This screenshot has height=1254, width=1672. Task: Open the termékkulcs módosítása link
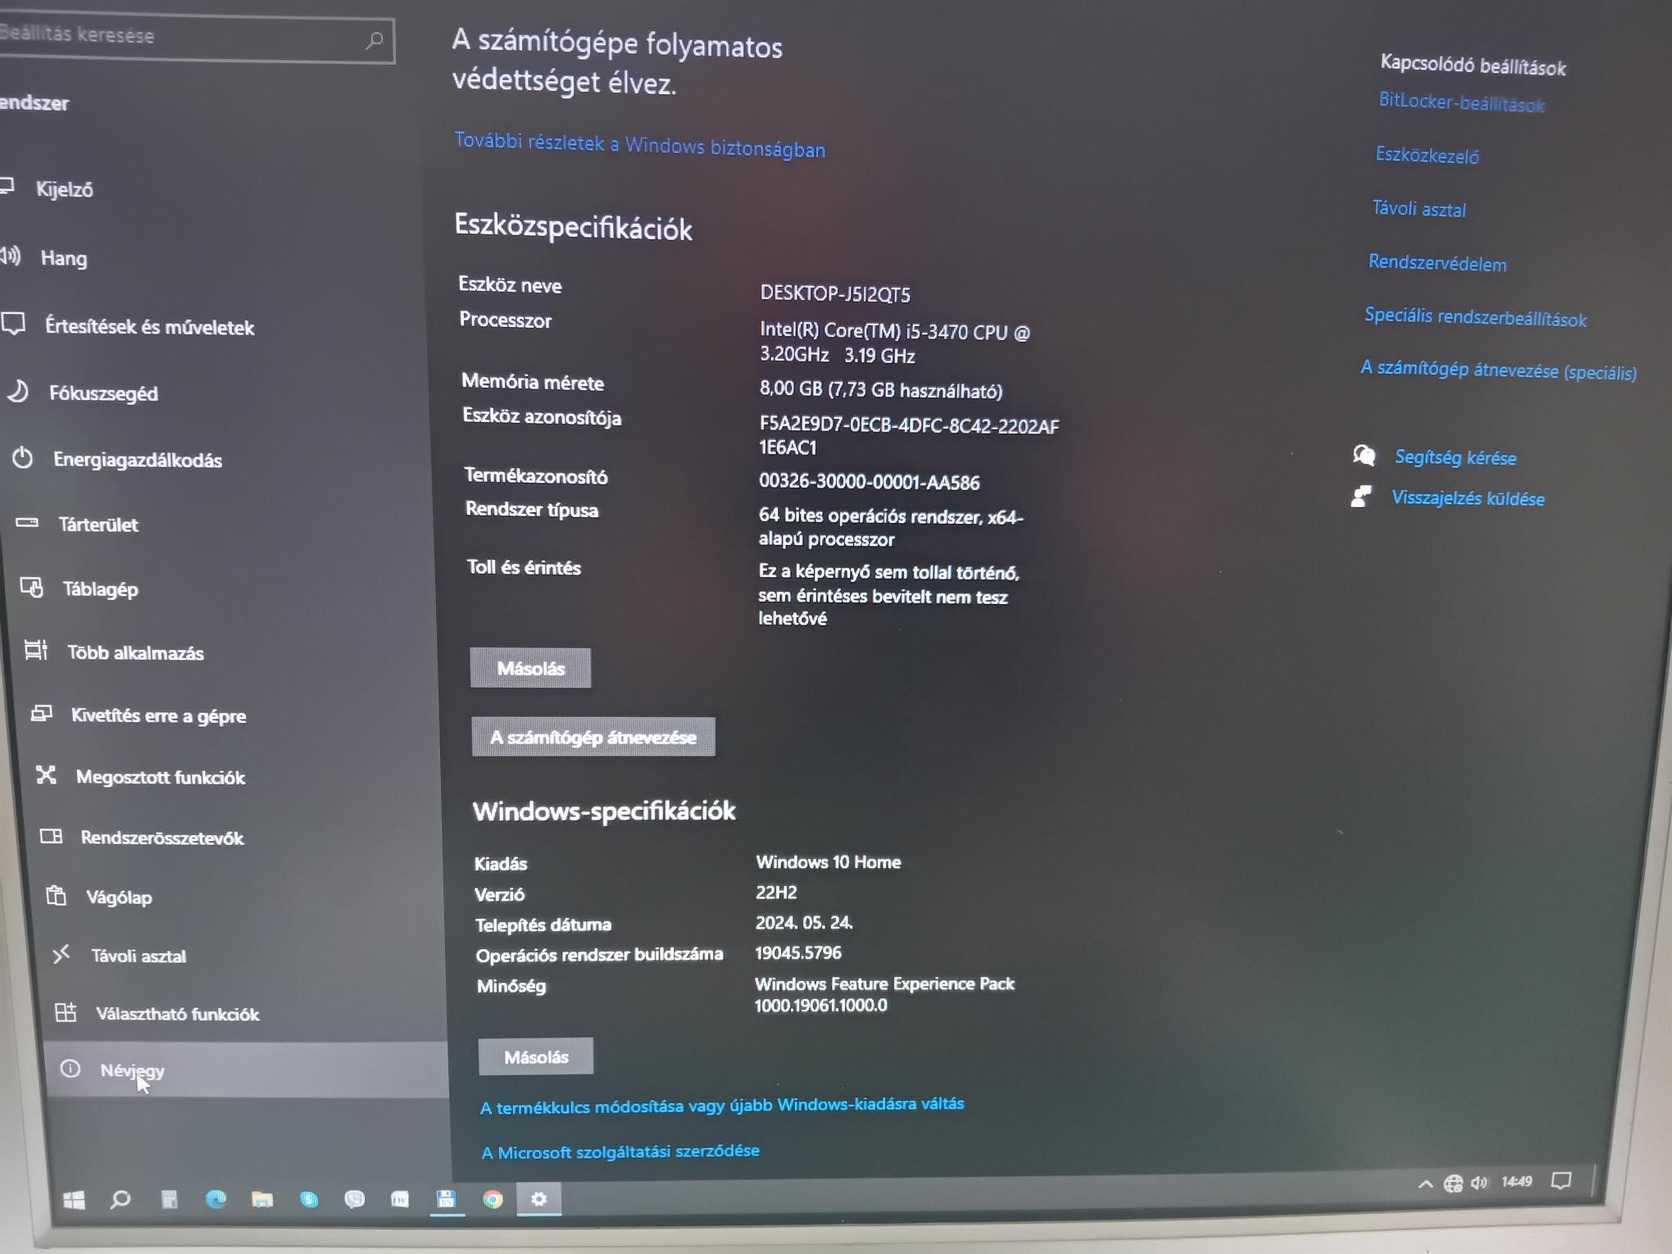[x=722, y=1105]
